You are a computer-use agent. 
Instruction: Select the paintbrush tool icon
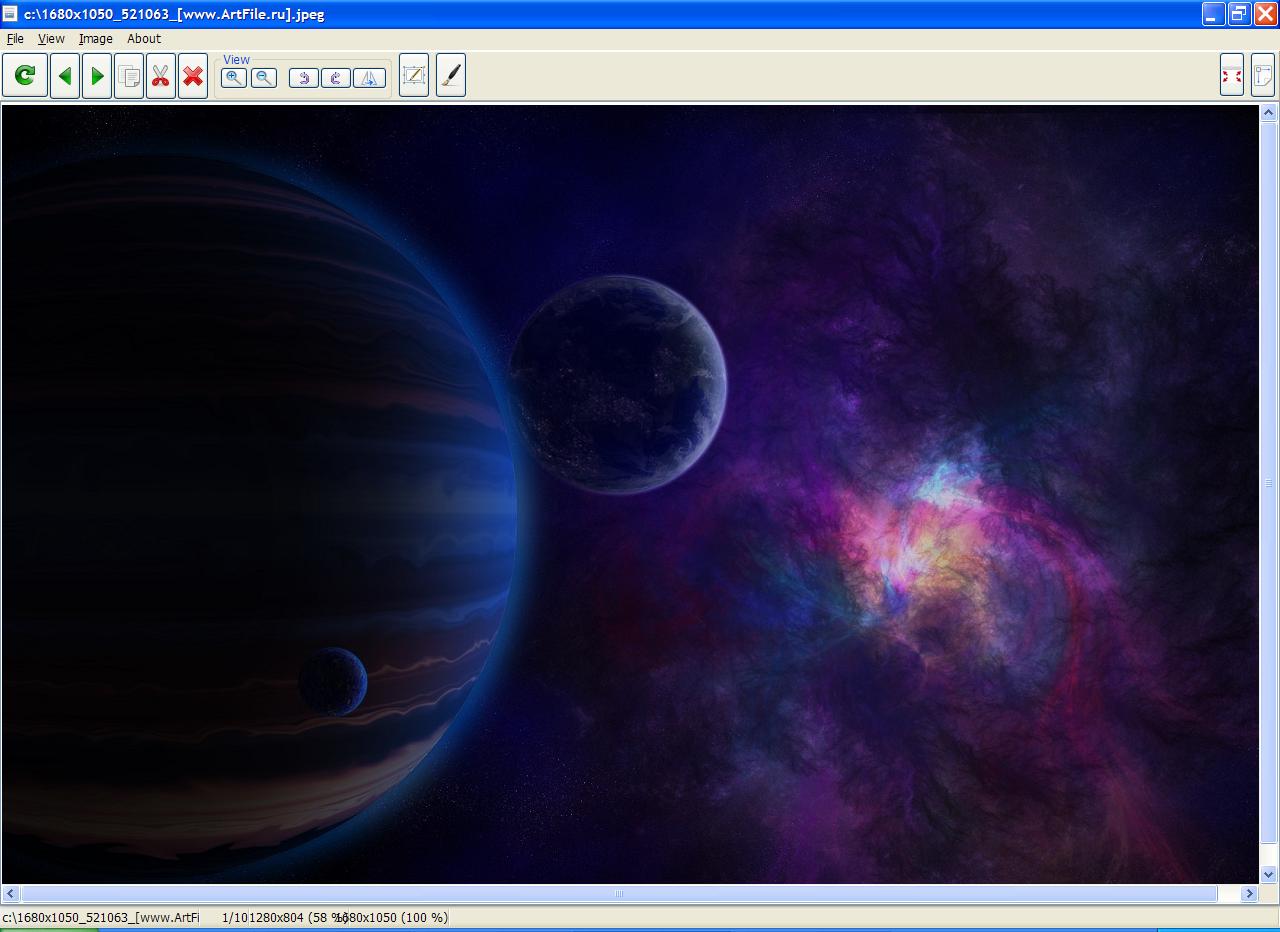[451, 76]
